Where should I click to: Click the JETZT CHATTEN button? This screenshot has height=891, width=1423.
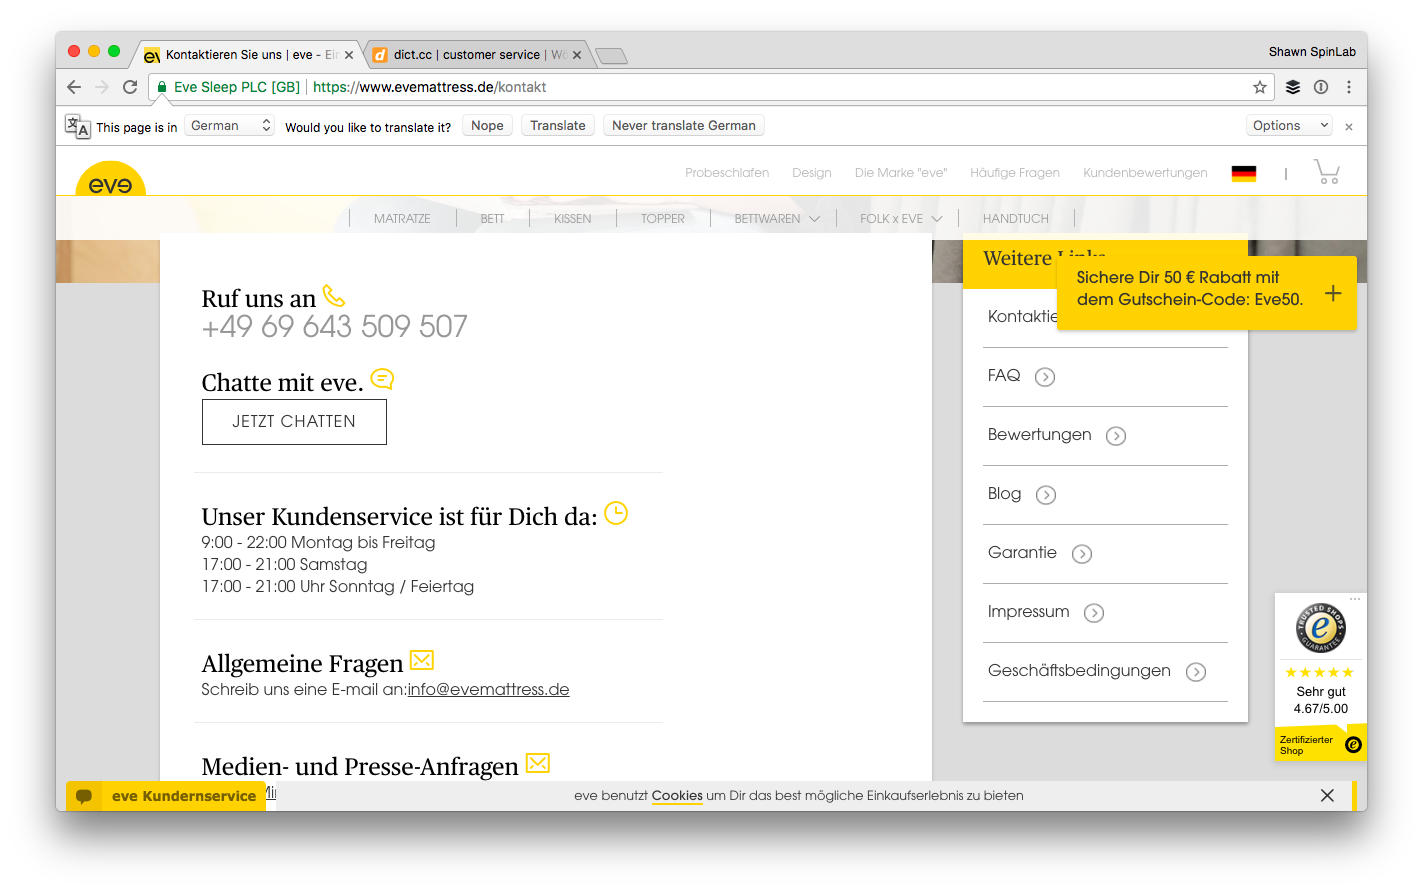(294, 422)
